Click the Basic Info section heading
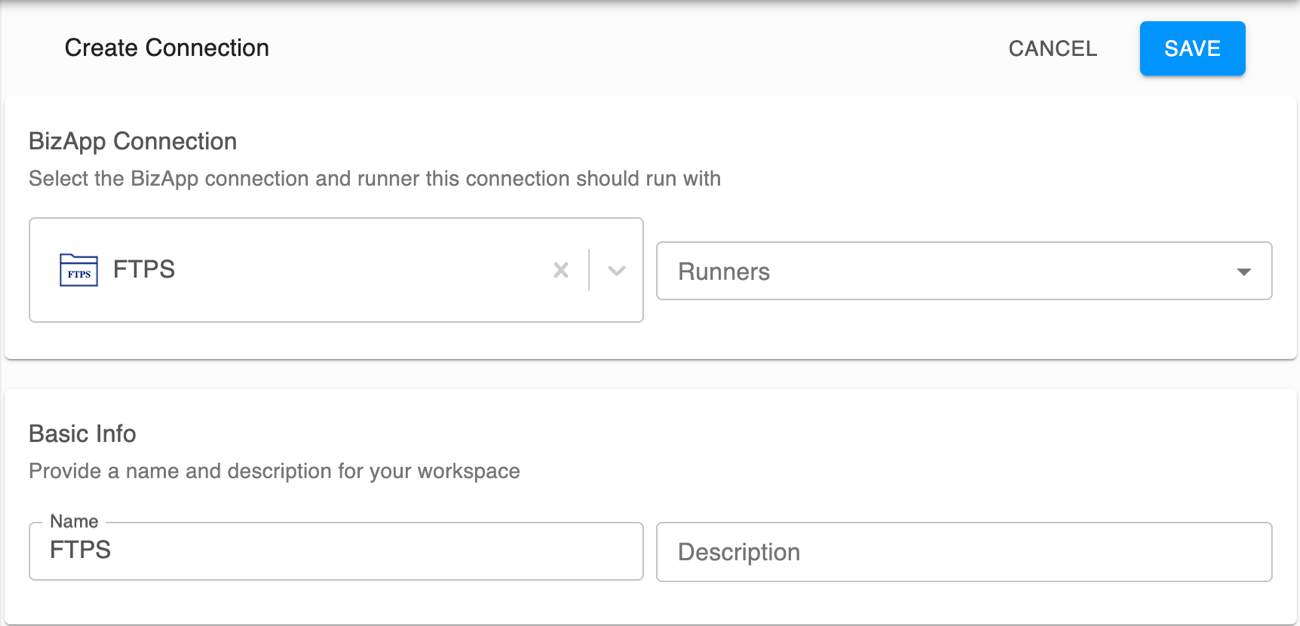1300x626 pixels. click(83, 434)
